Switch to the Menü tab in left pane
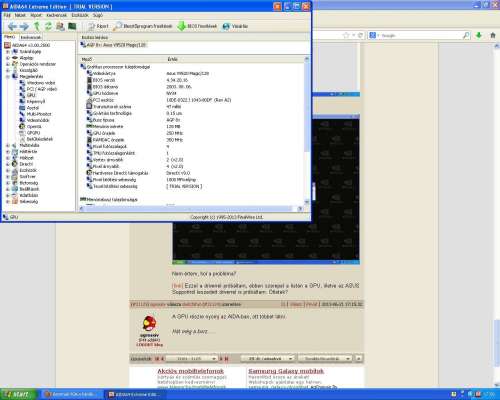500x400 pixels. point(9,37)
